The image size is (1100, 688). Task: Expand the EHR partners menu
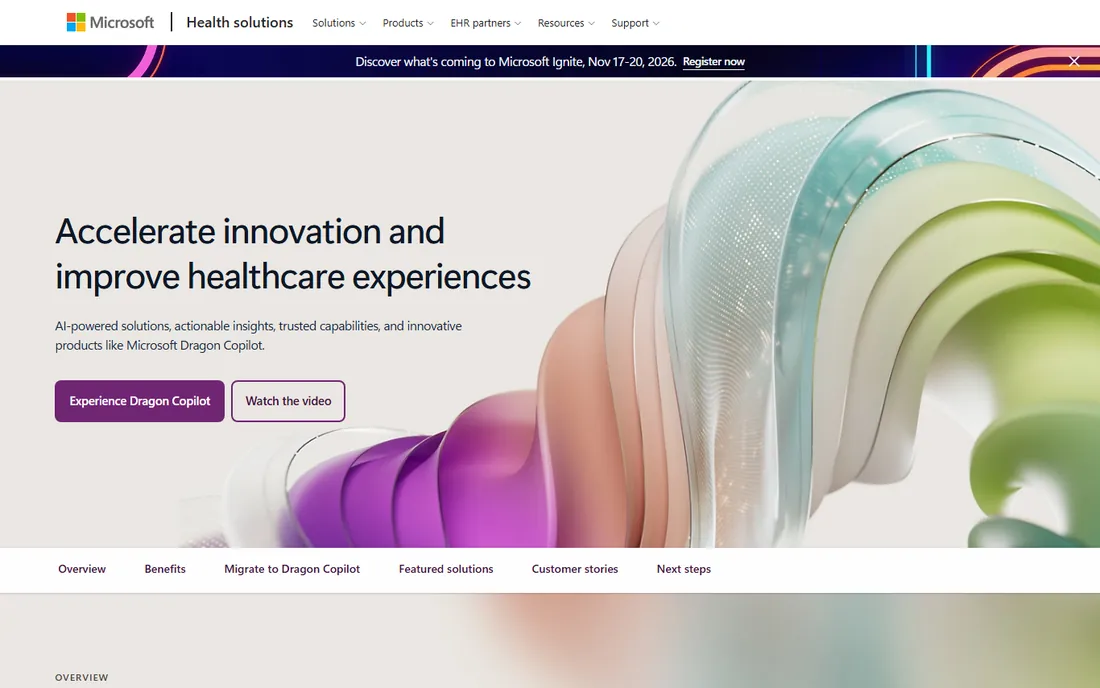(x=485, y=23)
